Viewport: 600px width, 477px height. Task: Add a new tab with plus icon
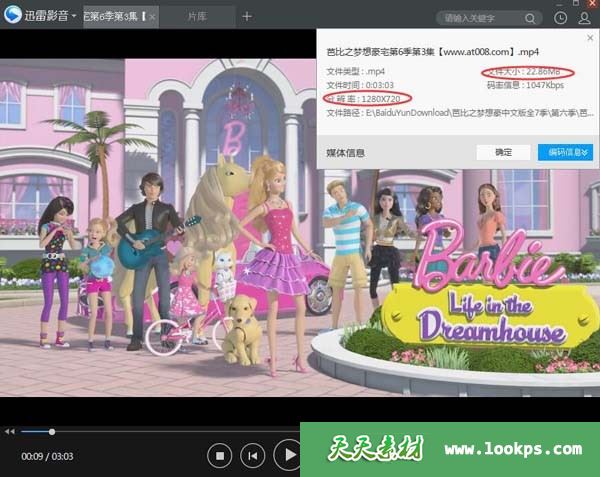click(247, 16)
